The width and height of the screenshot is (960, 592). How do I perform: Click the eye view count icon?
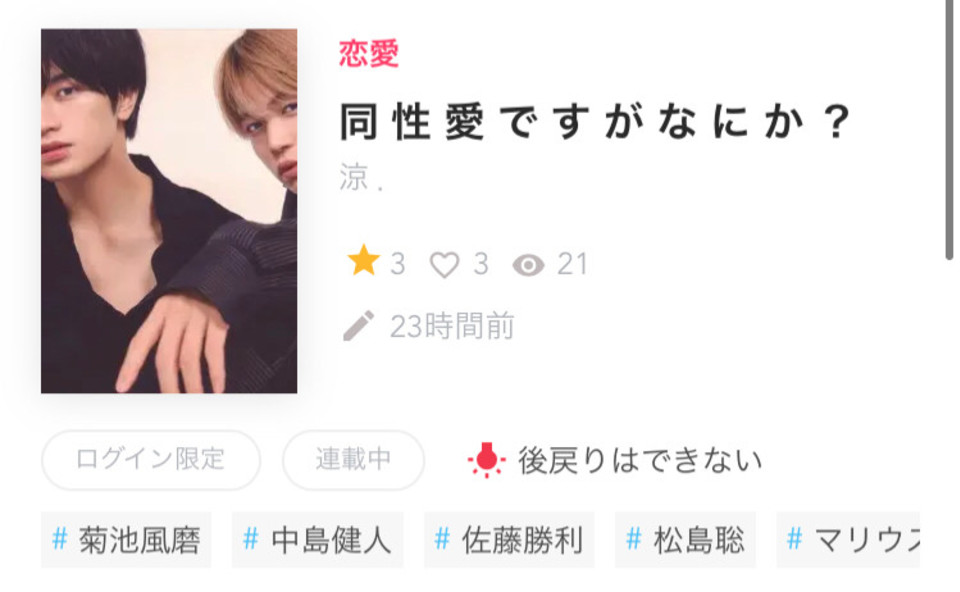[528, 266]
